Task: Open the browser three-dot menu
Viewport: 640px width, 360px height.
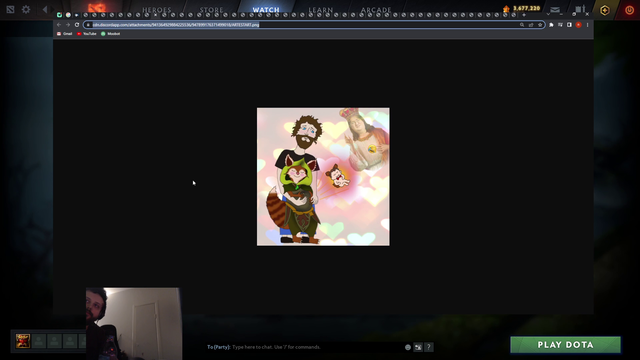Action: click(x=587, y=25)
